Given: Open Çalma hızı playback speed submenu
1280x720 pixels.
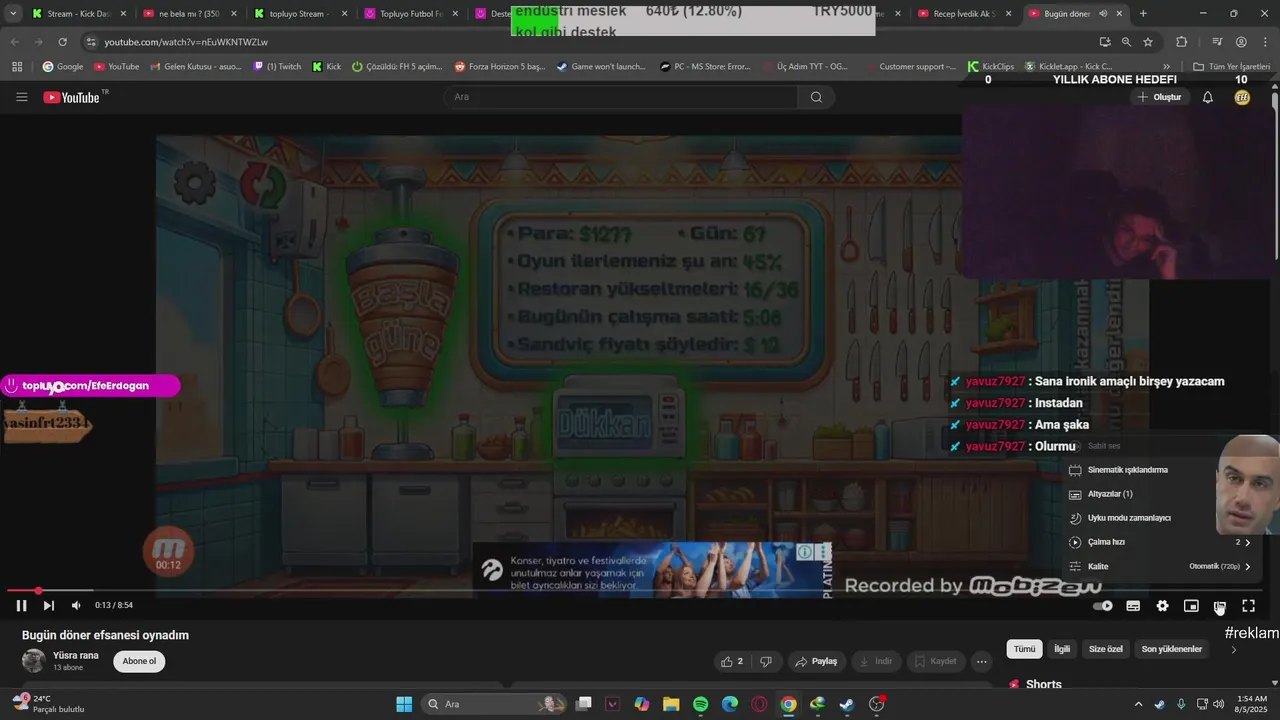Looking at the screenshot, I should (x=1162, y=542).
